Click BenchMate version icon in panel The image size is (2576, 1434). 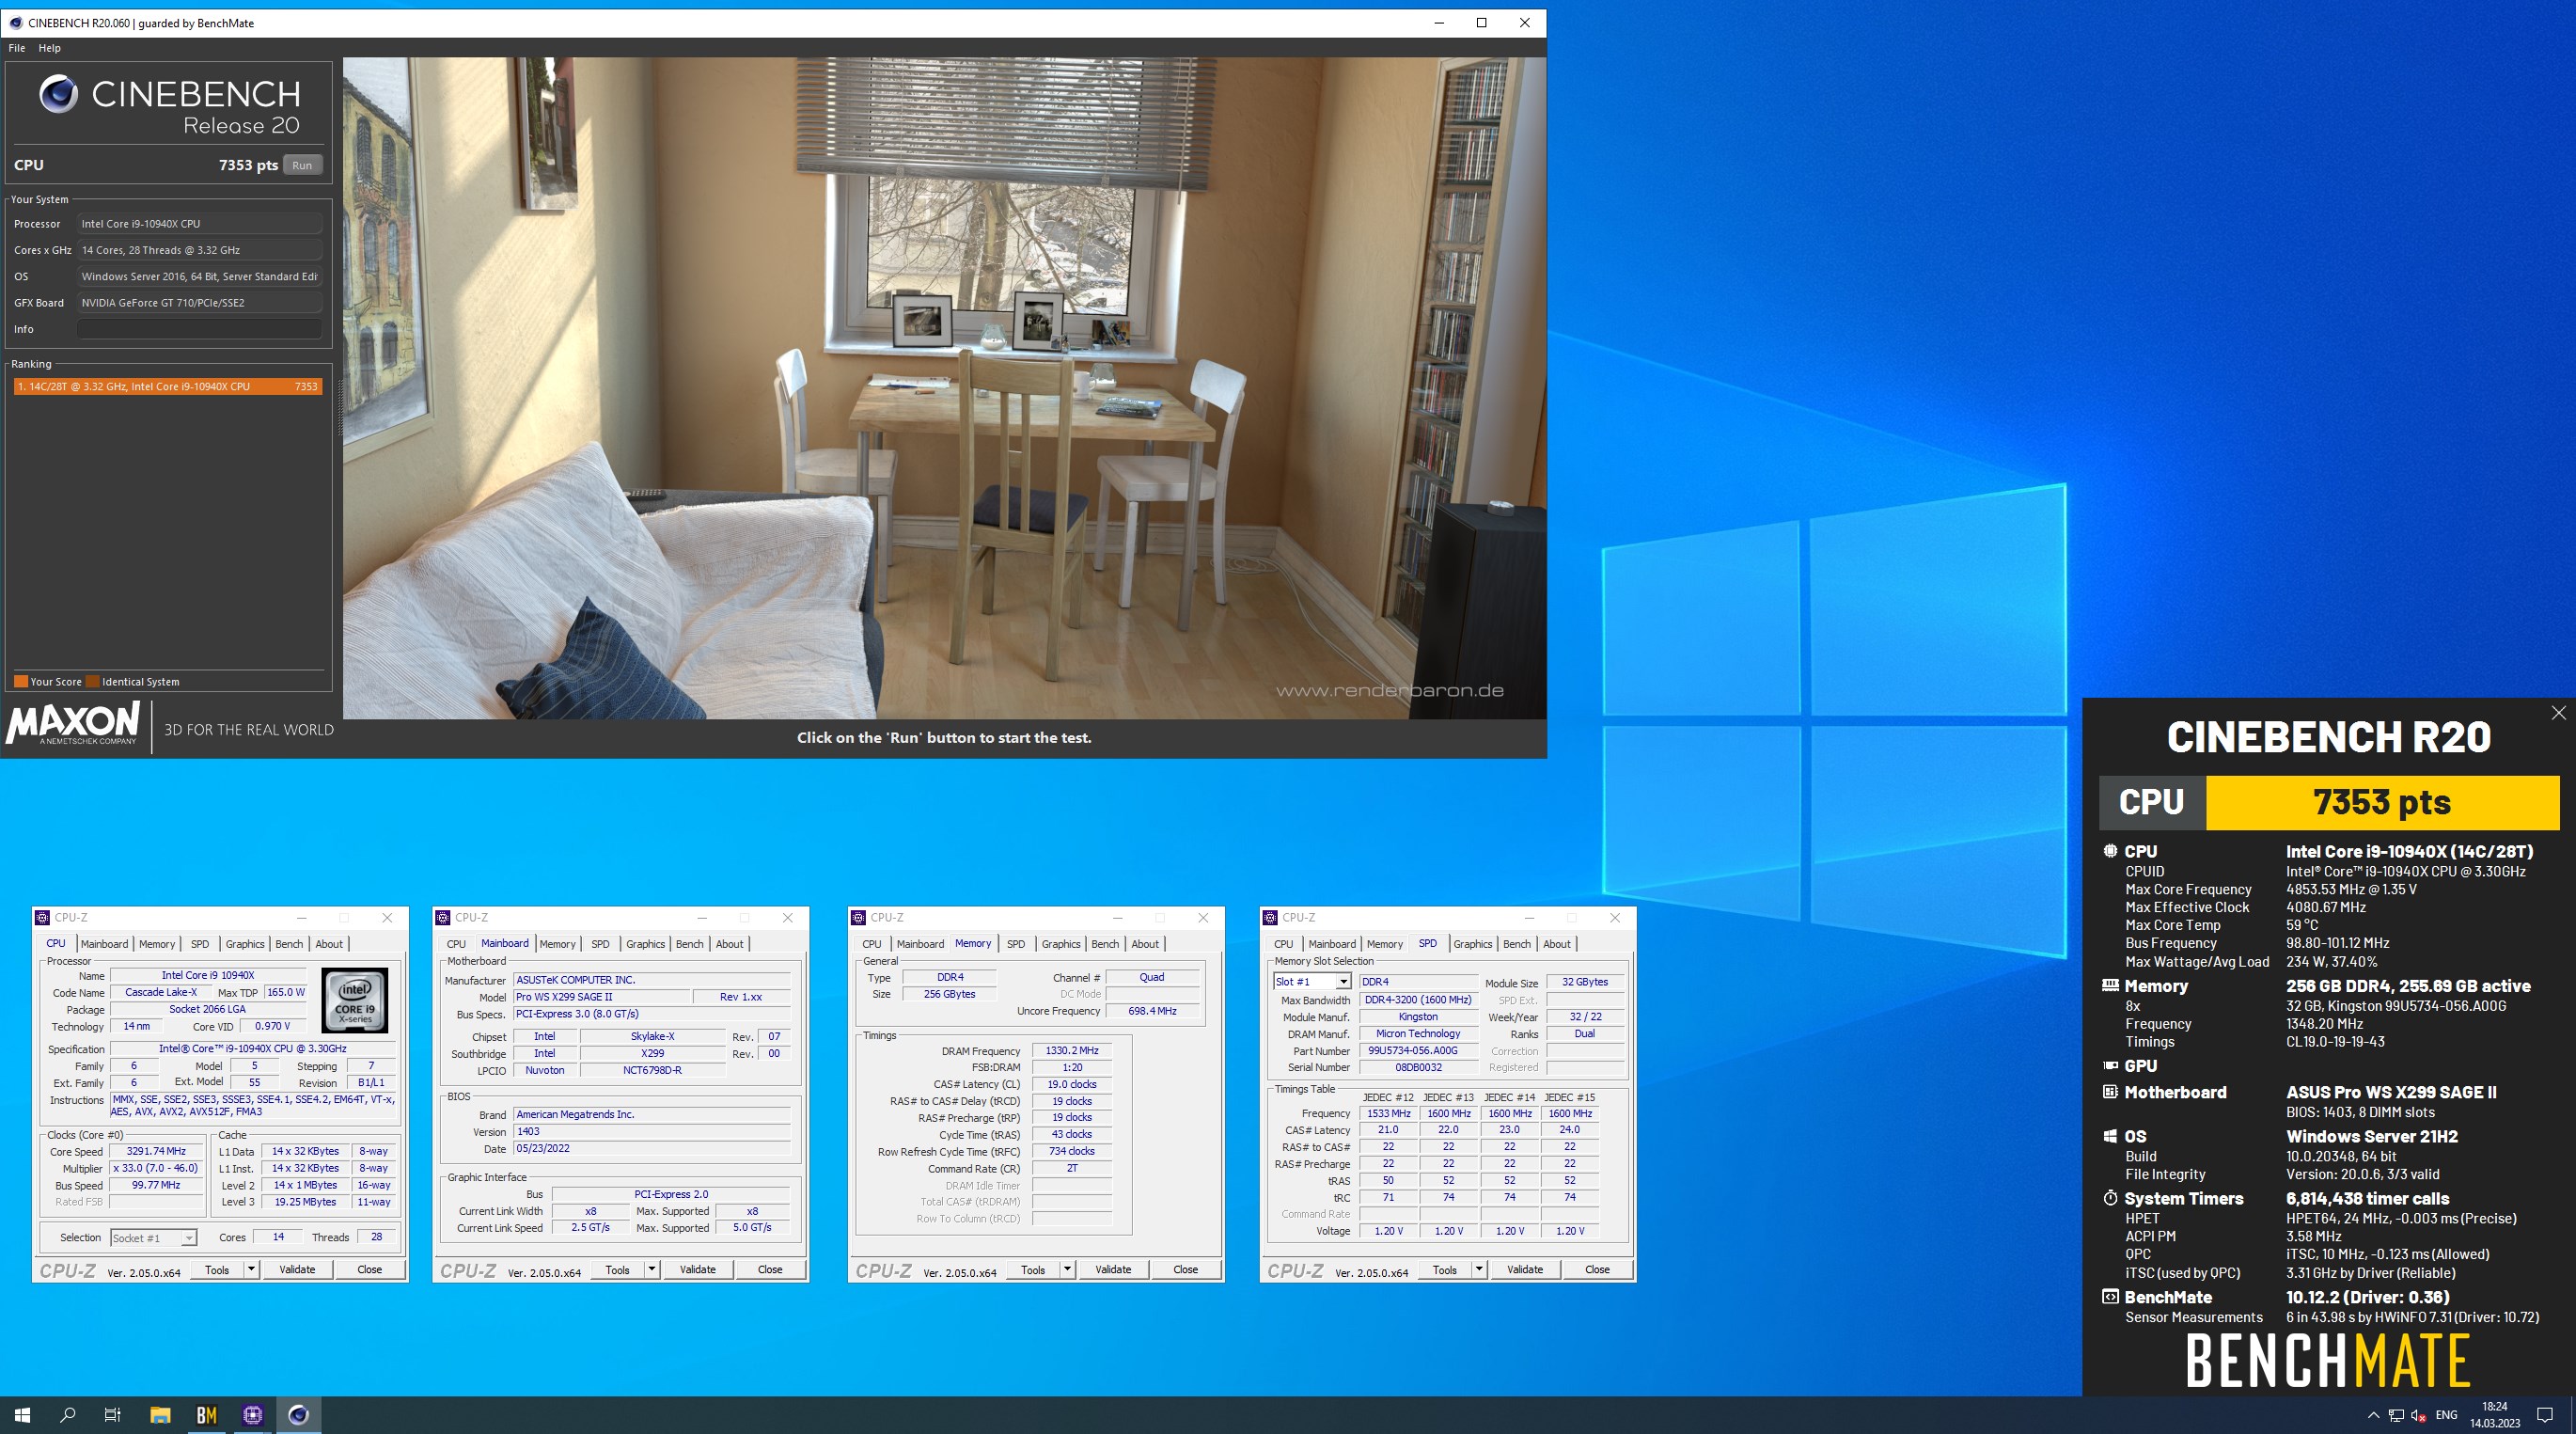coord(2110,1297)
